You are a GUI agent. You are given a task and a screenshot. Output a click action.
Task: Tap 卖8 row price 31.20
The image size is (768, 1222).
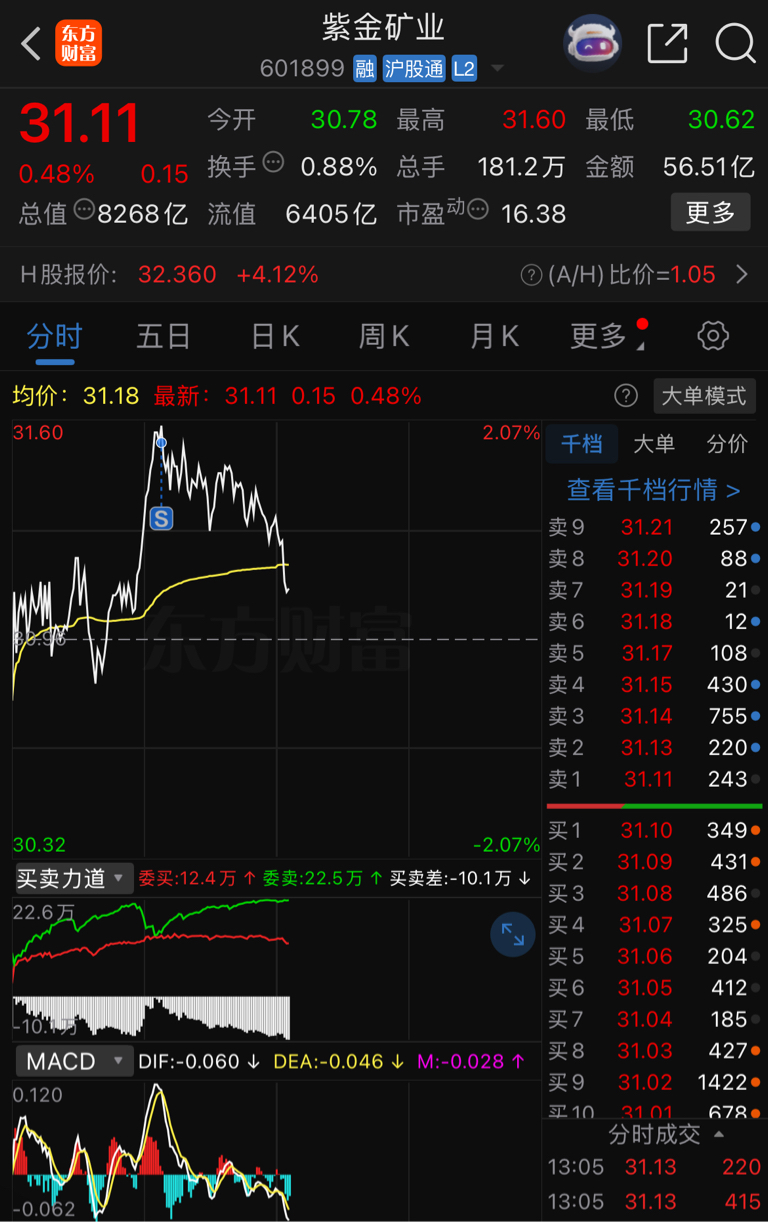point(647,558)
